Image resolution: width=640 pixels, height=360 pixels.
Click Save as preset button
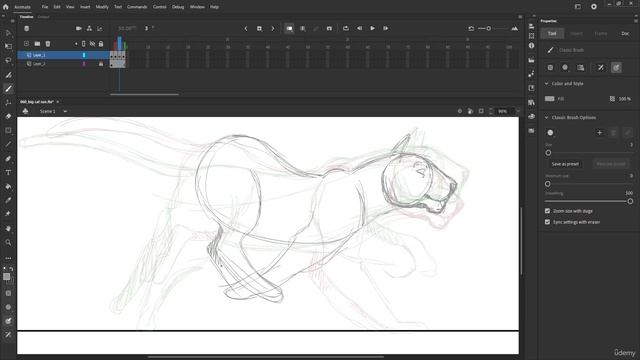(565, 164)
